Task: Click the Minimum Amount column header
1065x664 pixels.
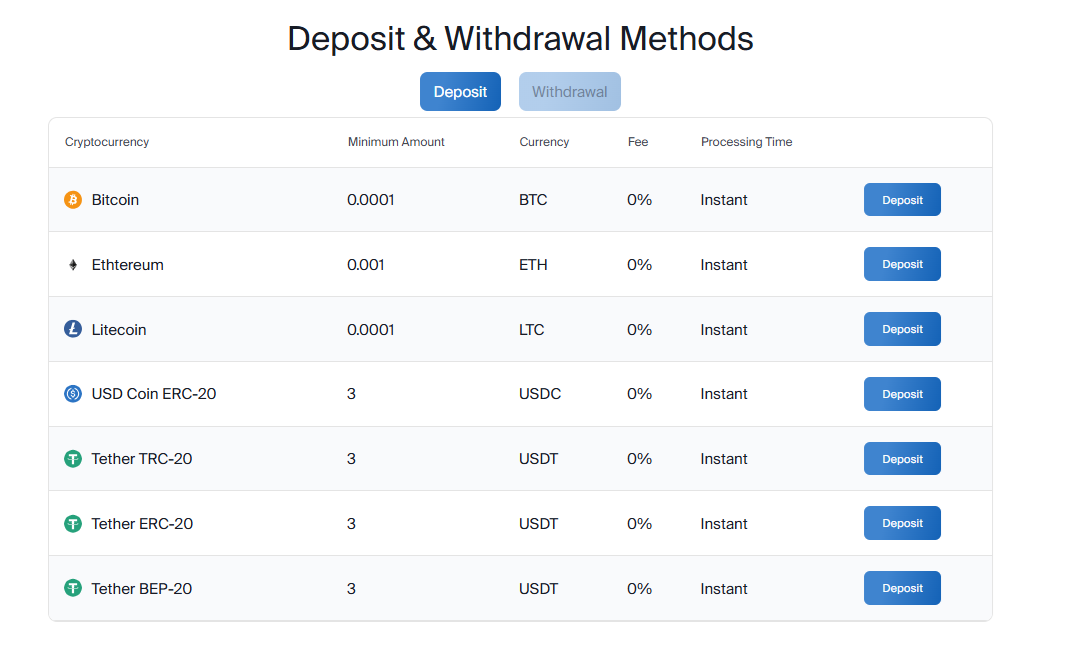Action: point(396,142)
